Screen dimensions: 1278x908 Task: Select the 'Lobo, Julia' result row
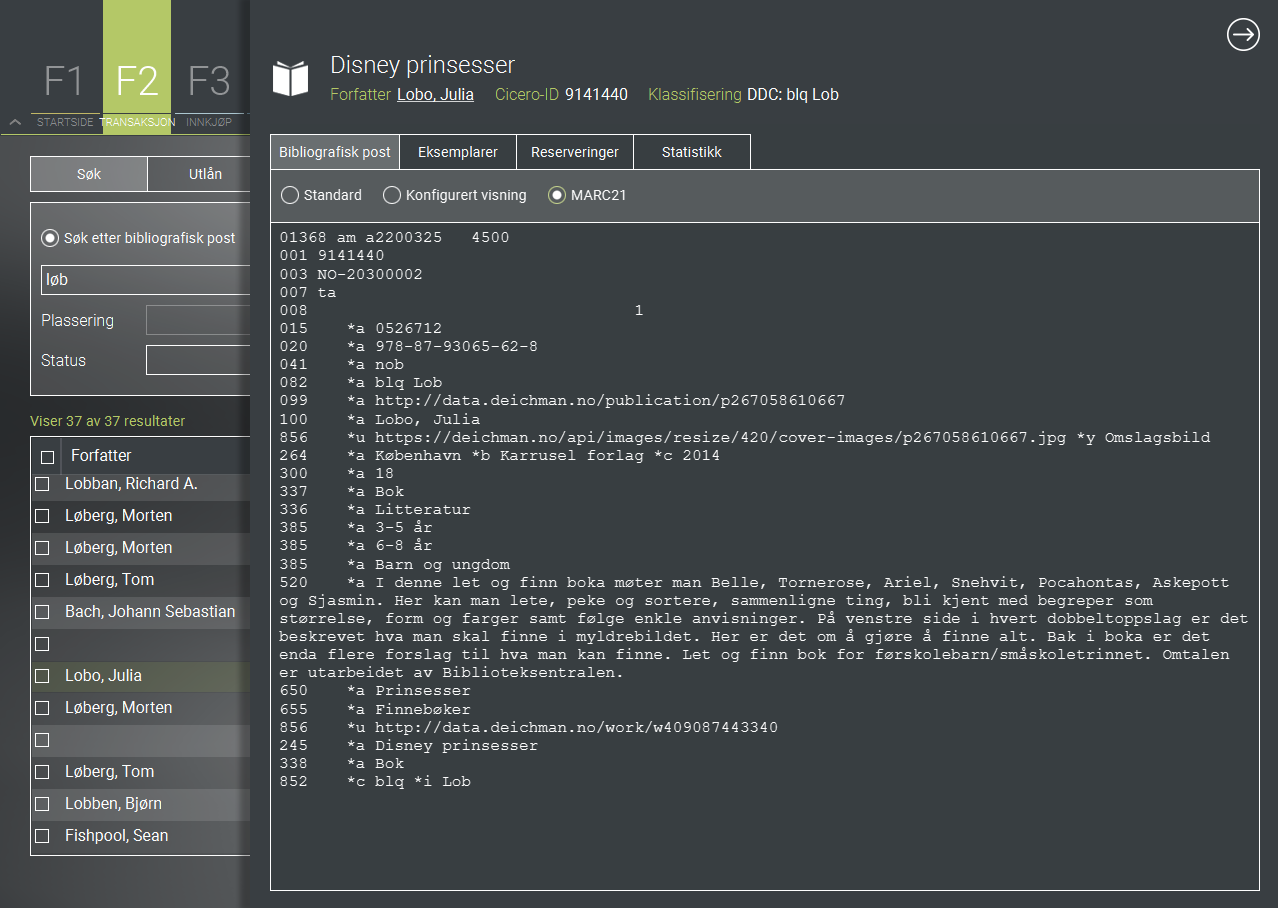(140, 676)
